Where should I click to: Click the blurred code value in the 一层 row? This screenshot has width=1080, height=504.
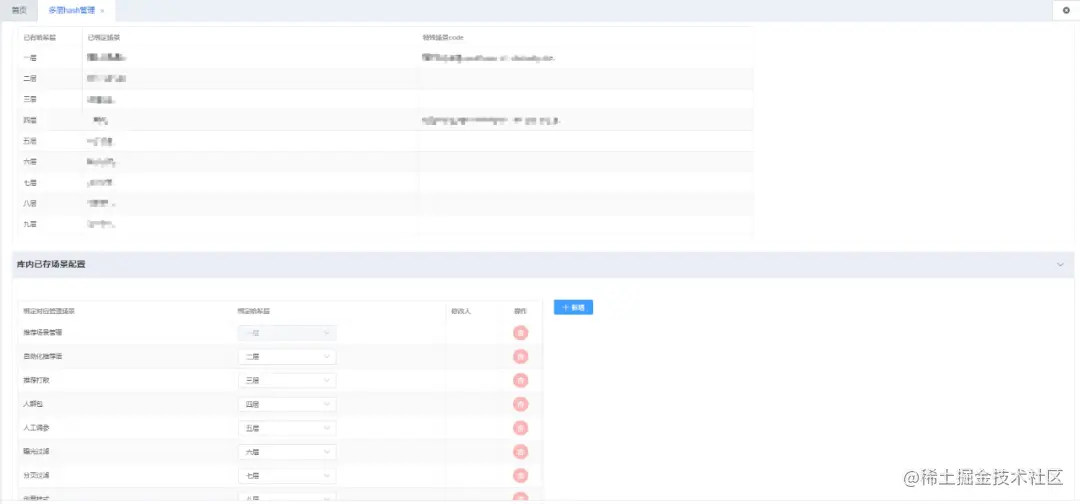[488, 58]
